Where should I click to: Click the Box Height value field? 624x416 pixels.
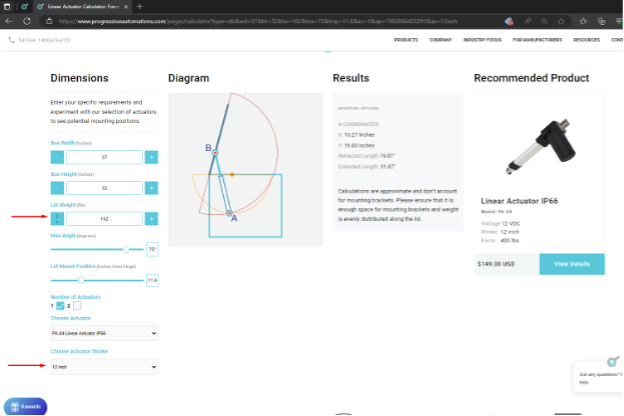[x=104, y=188]
